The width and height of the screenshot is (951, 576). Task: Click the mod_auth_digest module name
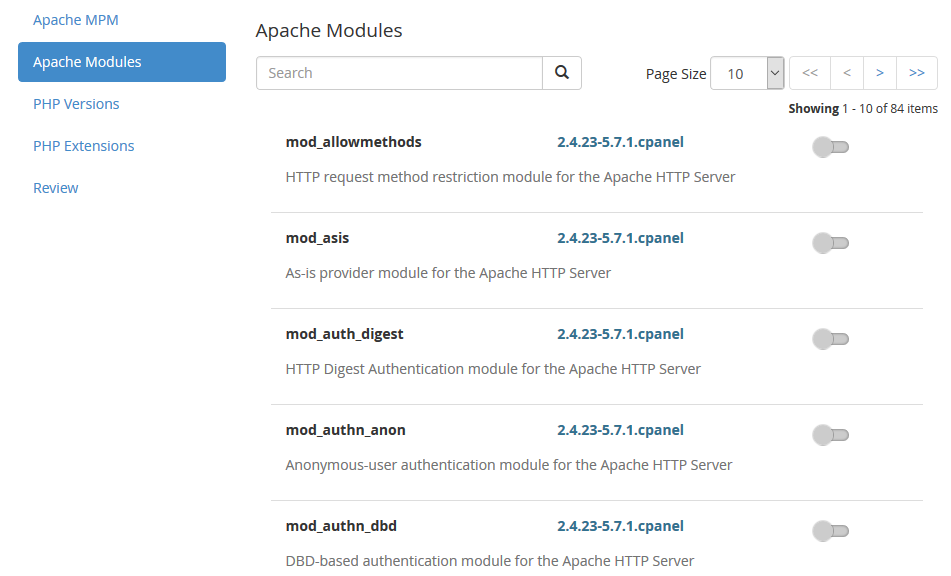pyautogui.click(x=344, y=334)
